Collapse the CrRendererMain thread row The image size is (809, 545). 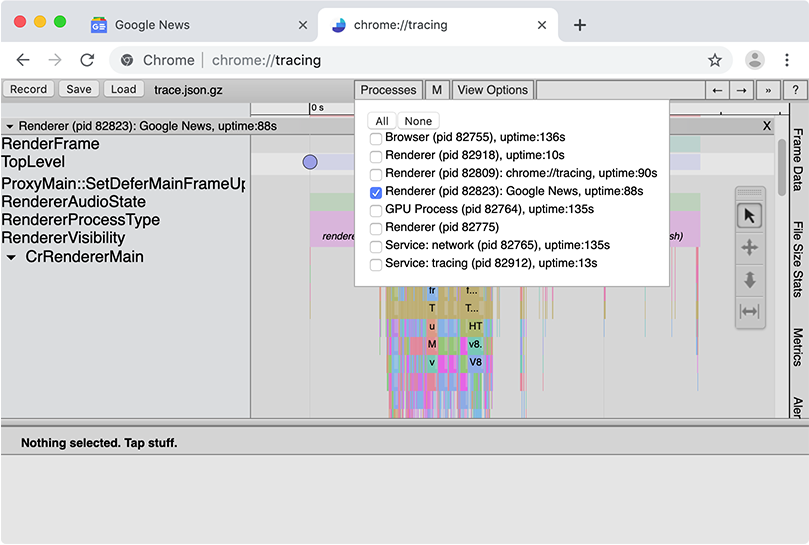[x=11, y=258]
